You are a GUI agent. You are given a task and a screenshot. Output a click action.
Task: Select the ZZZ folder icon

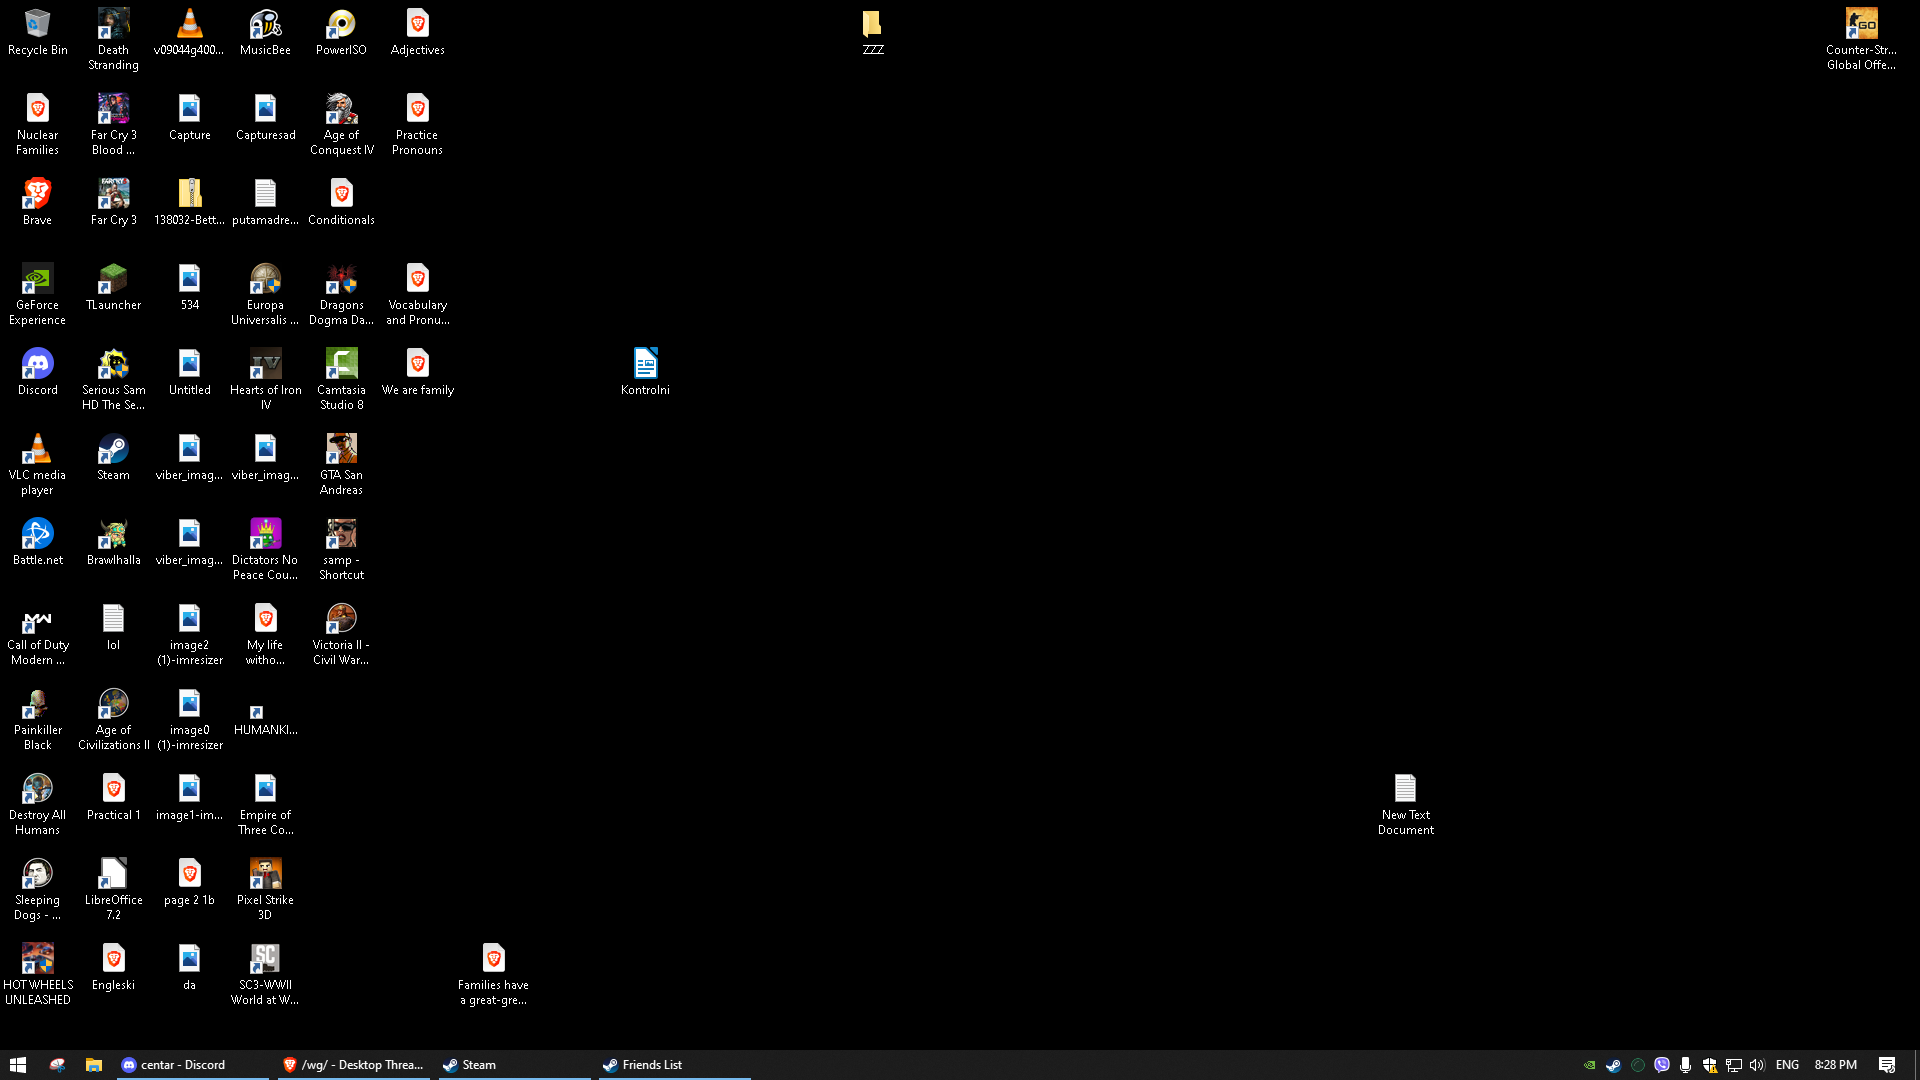pyautogui.click(x=873, y=32)
